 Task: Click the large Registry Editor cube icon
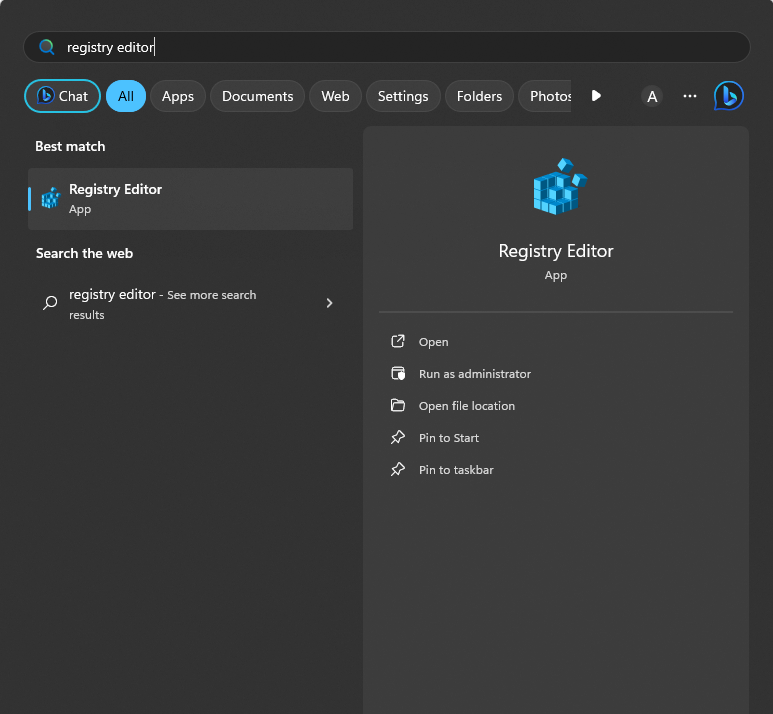click(556, 187)
